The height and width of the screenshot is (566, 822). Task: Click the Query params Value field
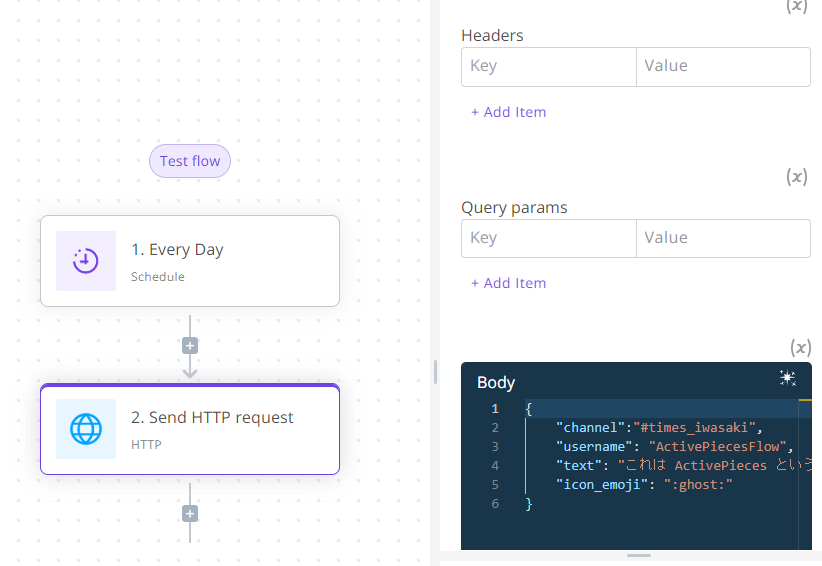pyautogui.click(x=722, y=238)
